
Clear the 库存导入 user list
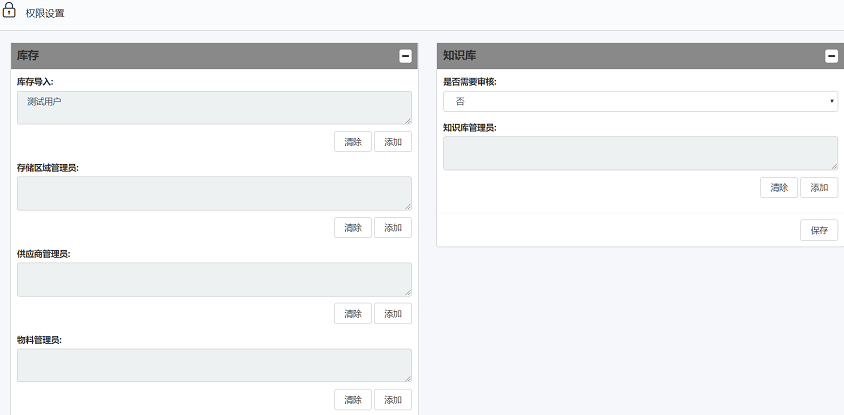click(352, 142)
